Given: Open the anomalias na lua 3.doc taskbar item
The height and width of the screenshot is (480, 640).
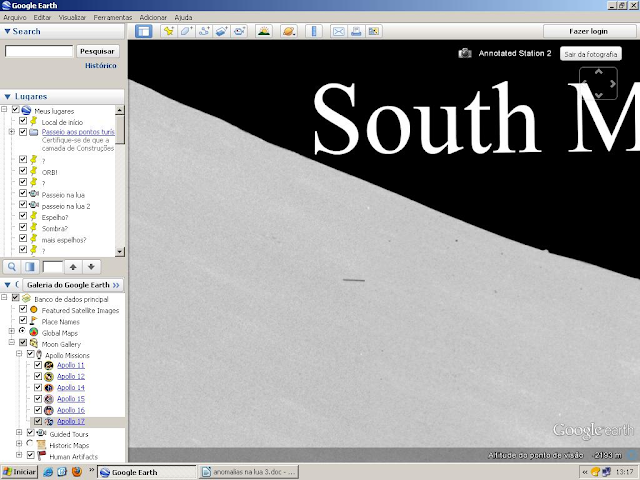Looking at the screenshot, I should (x=249, y=472).
